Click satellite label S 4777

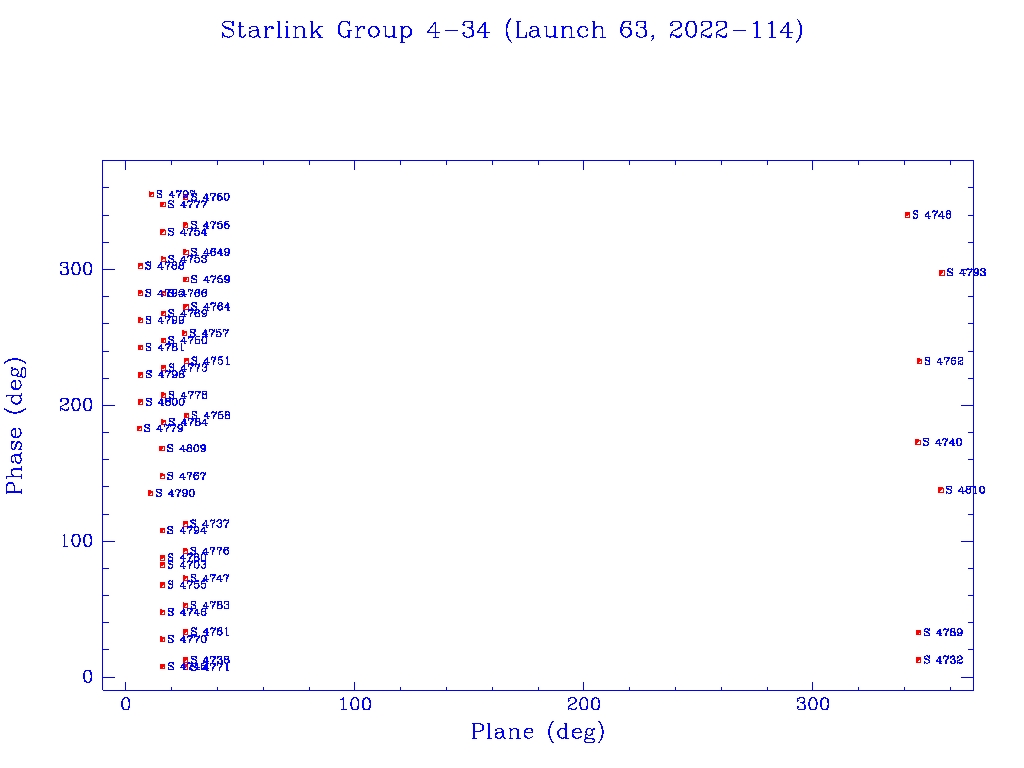[x=187, y=204]
